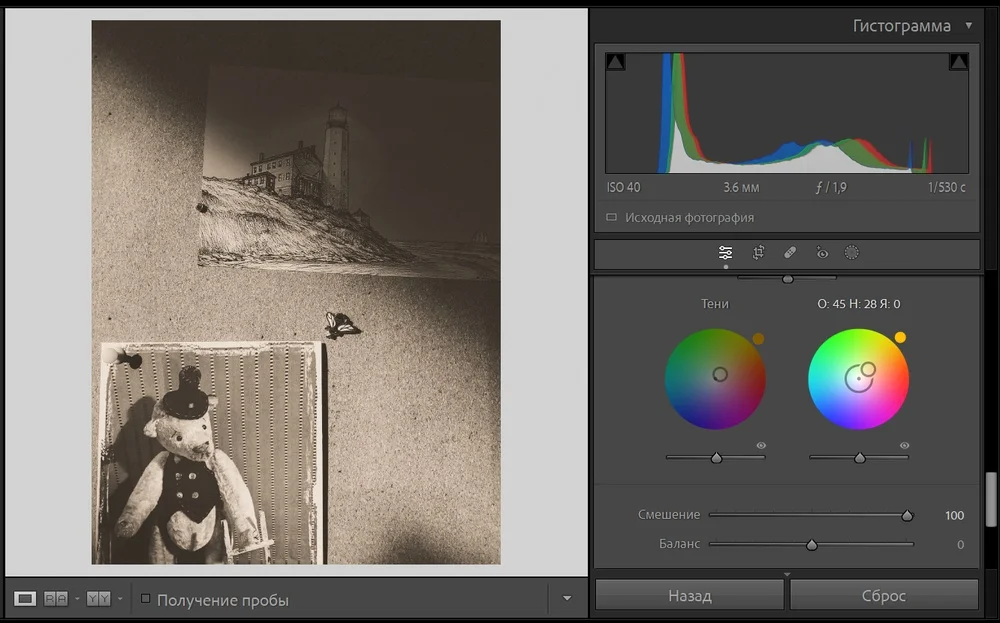Switch to before/after RA comparison view
This screenshot has width=1000, height=623.
[x=56, y=598]
